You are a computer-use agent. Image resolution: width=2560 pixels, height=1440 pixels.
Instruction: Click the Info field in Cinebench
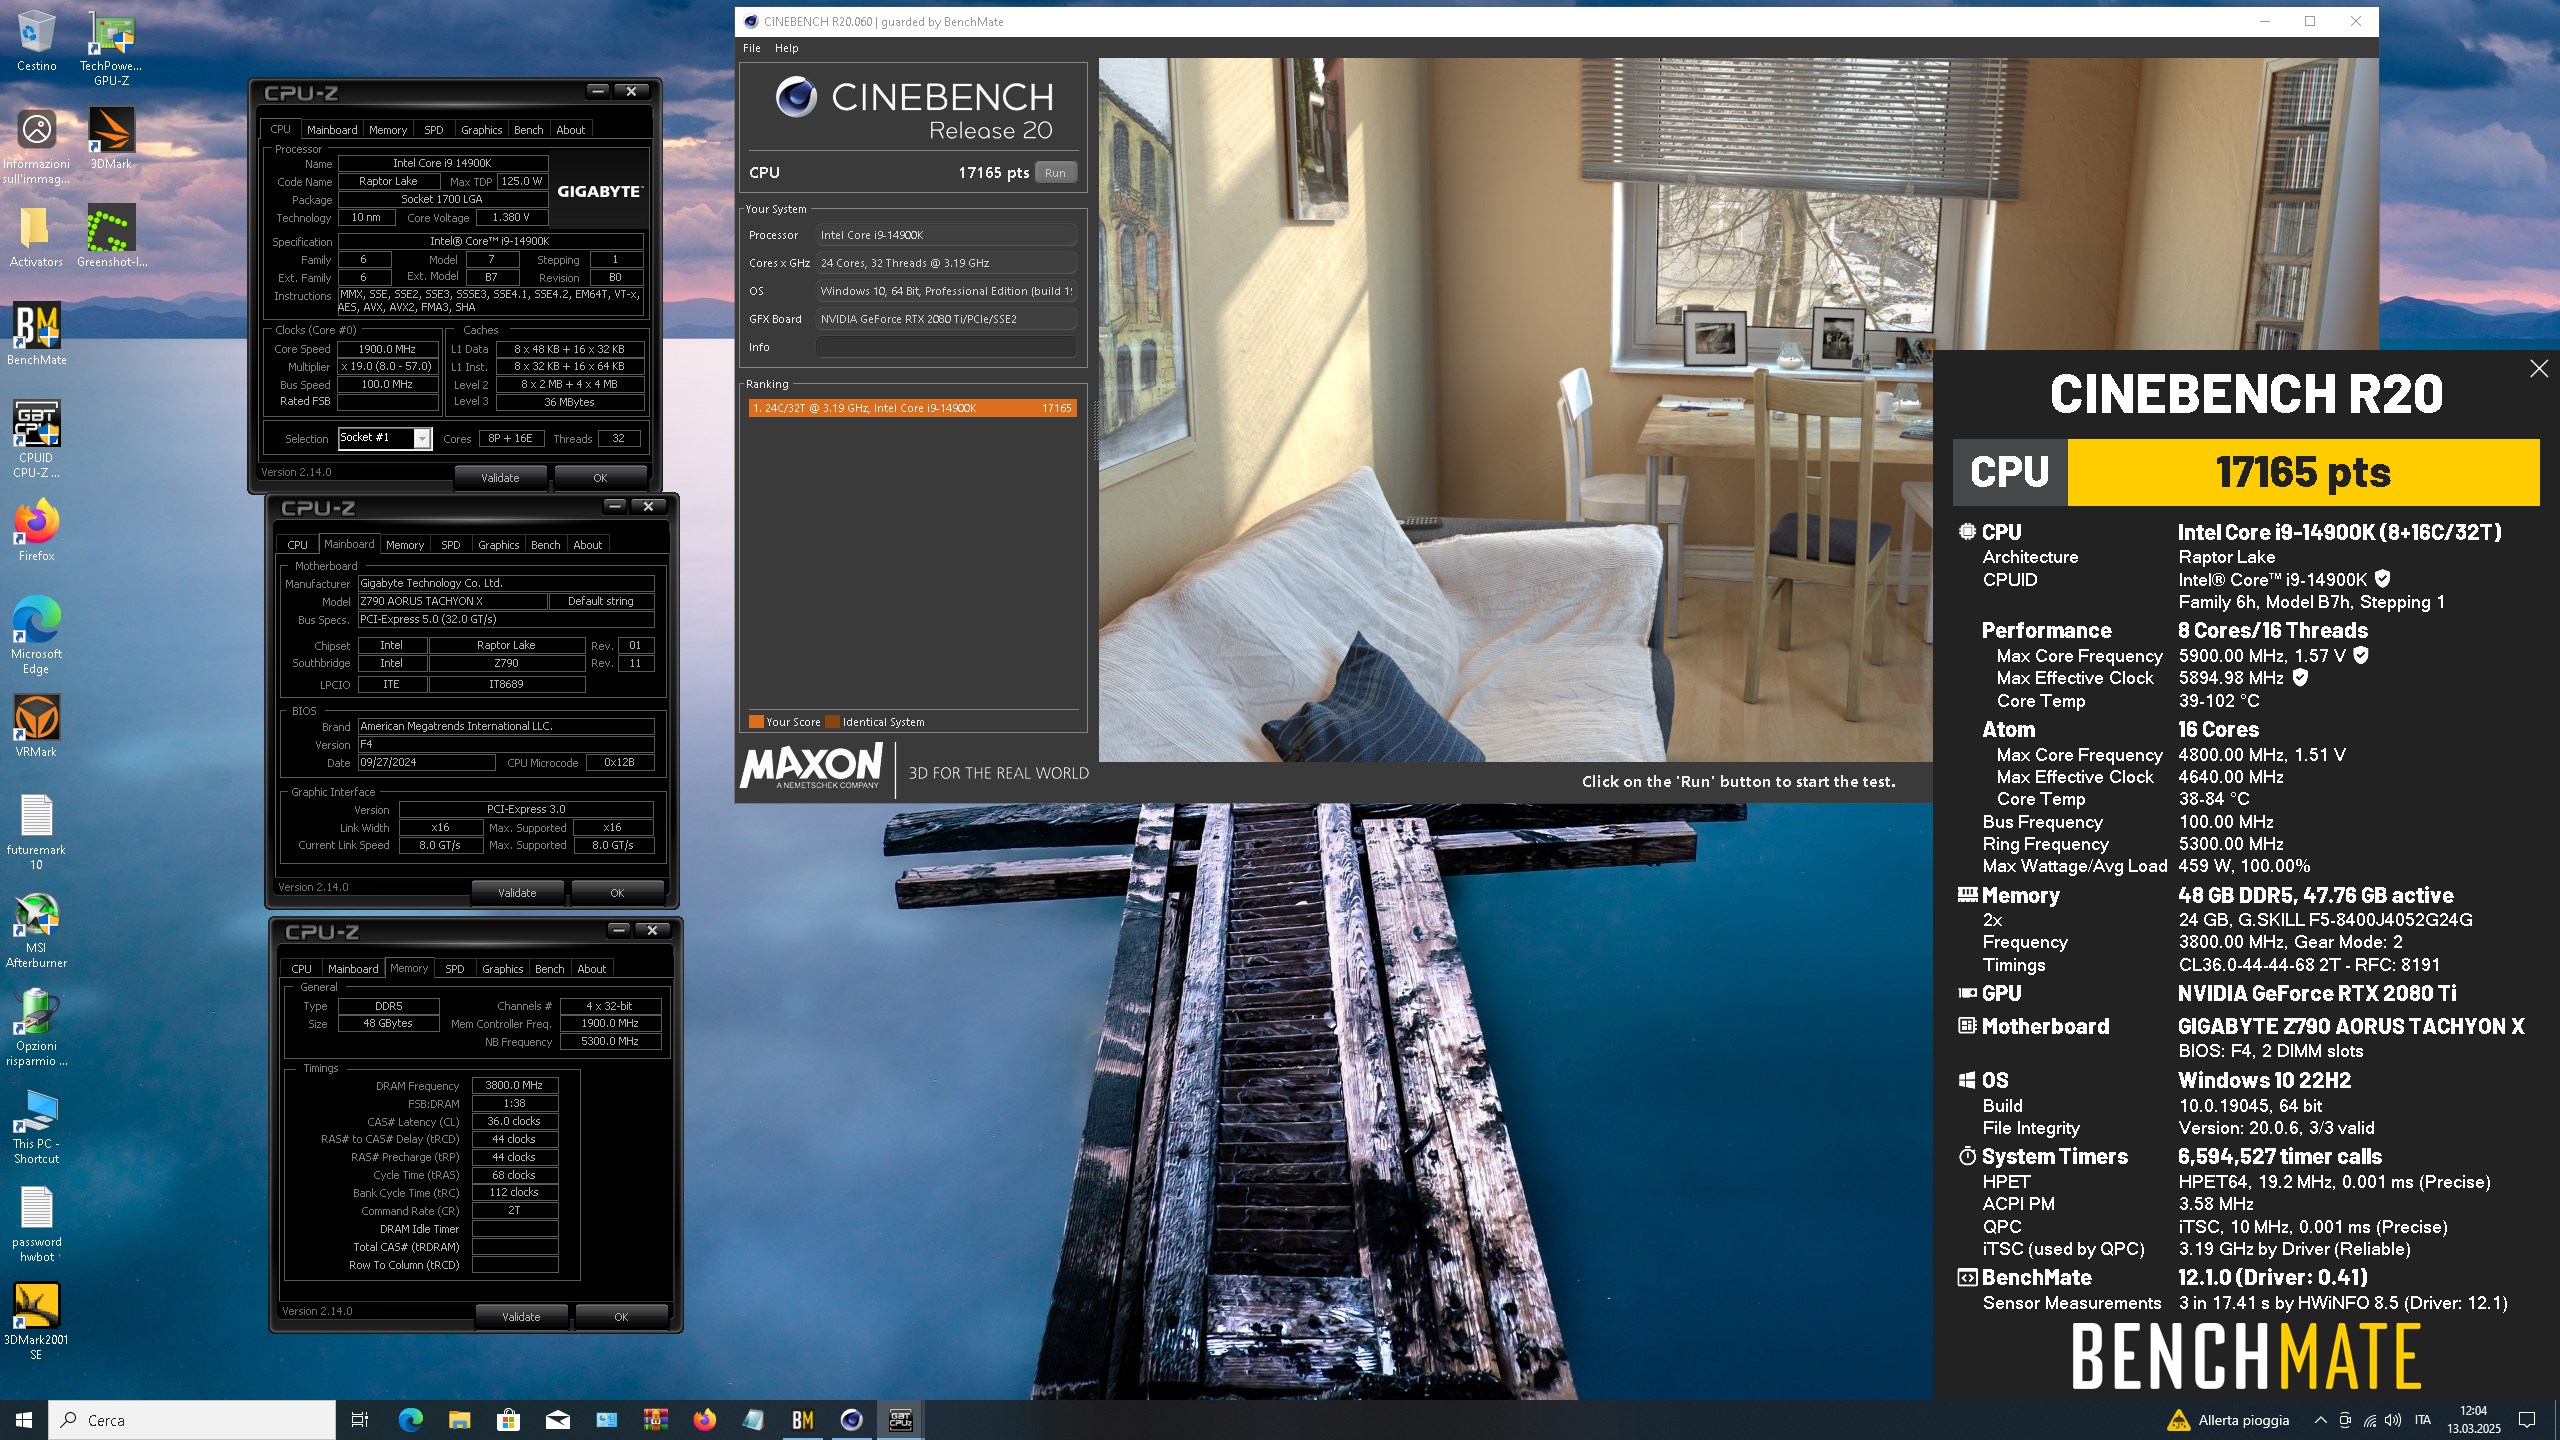tap(946, 347)
